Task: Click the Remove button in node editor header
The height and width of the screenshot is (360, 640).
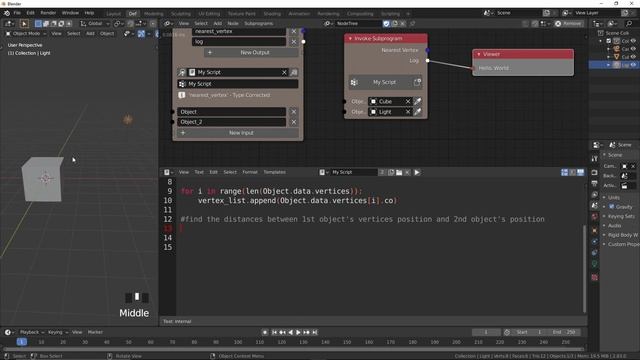Action: (x=569, y=24)
